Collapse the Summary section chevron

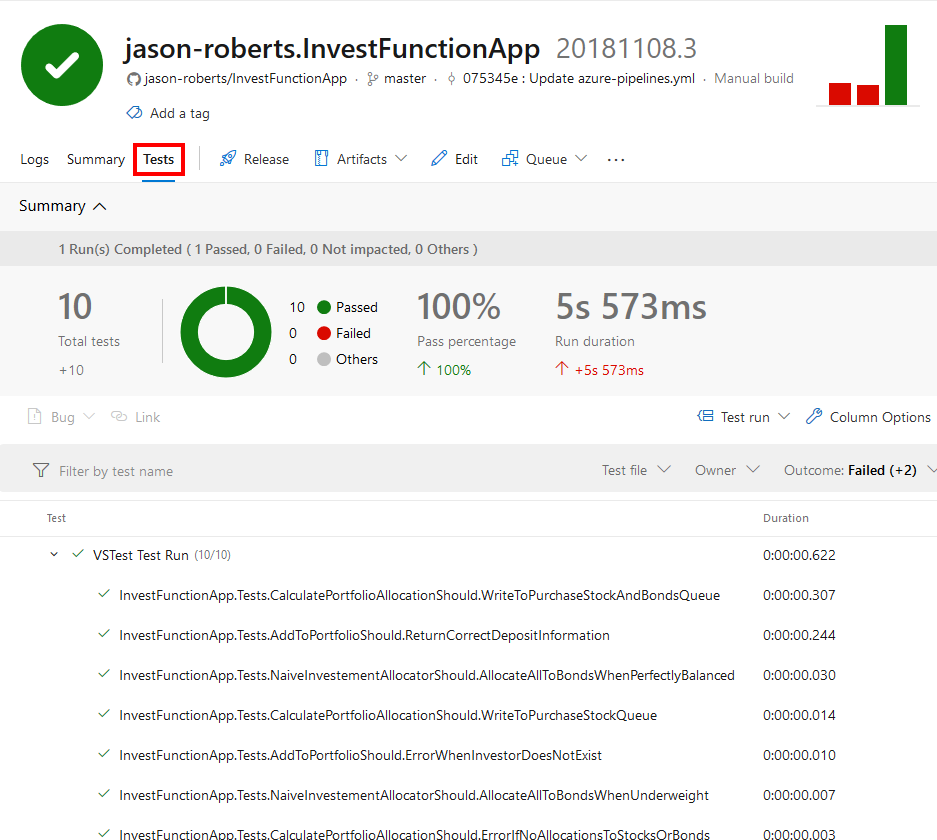point(98,206)
